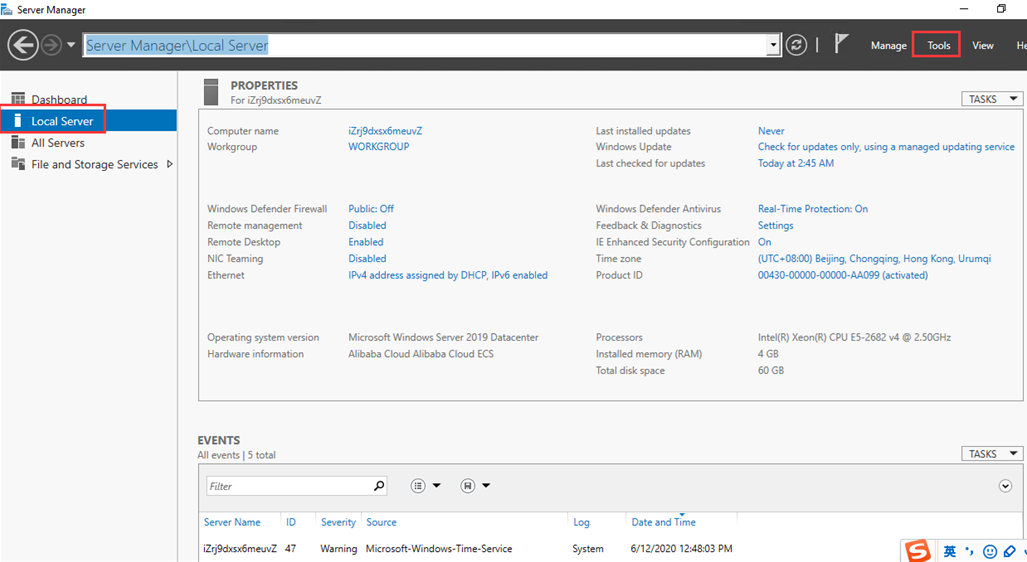The width and height of the screenshot is (1027, 562).
Task: Open the Manage menu
Action: click(x=888, y=45)
